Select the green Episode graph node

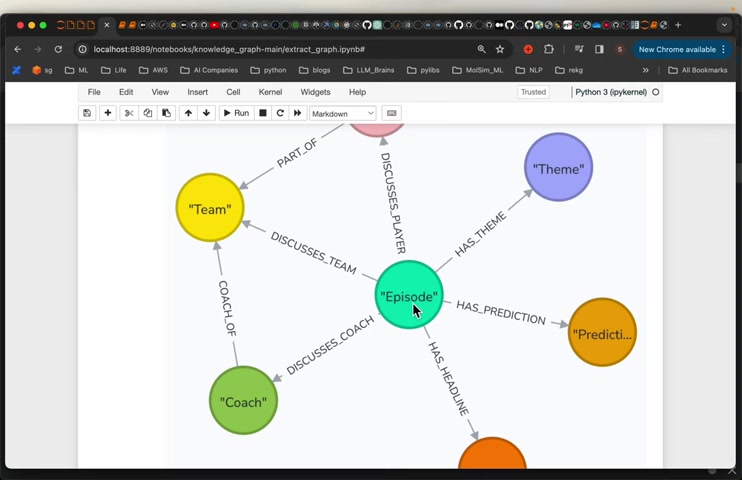pos(409,294)
